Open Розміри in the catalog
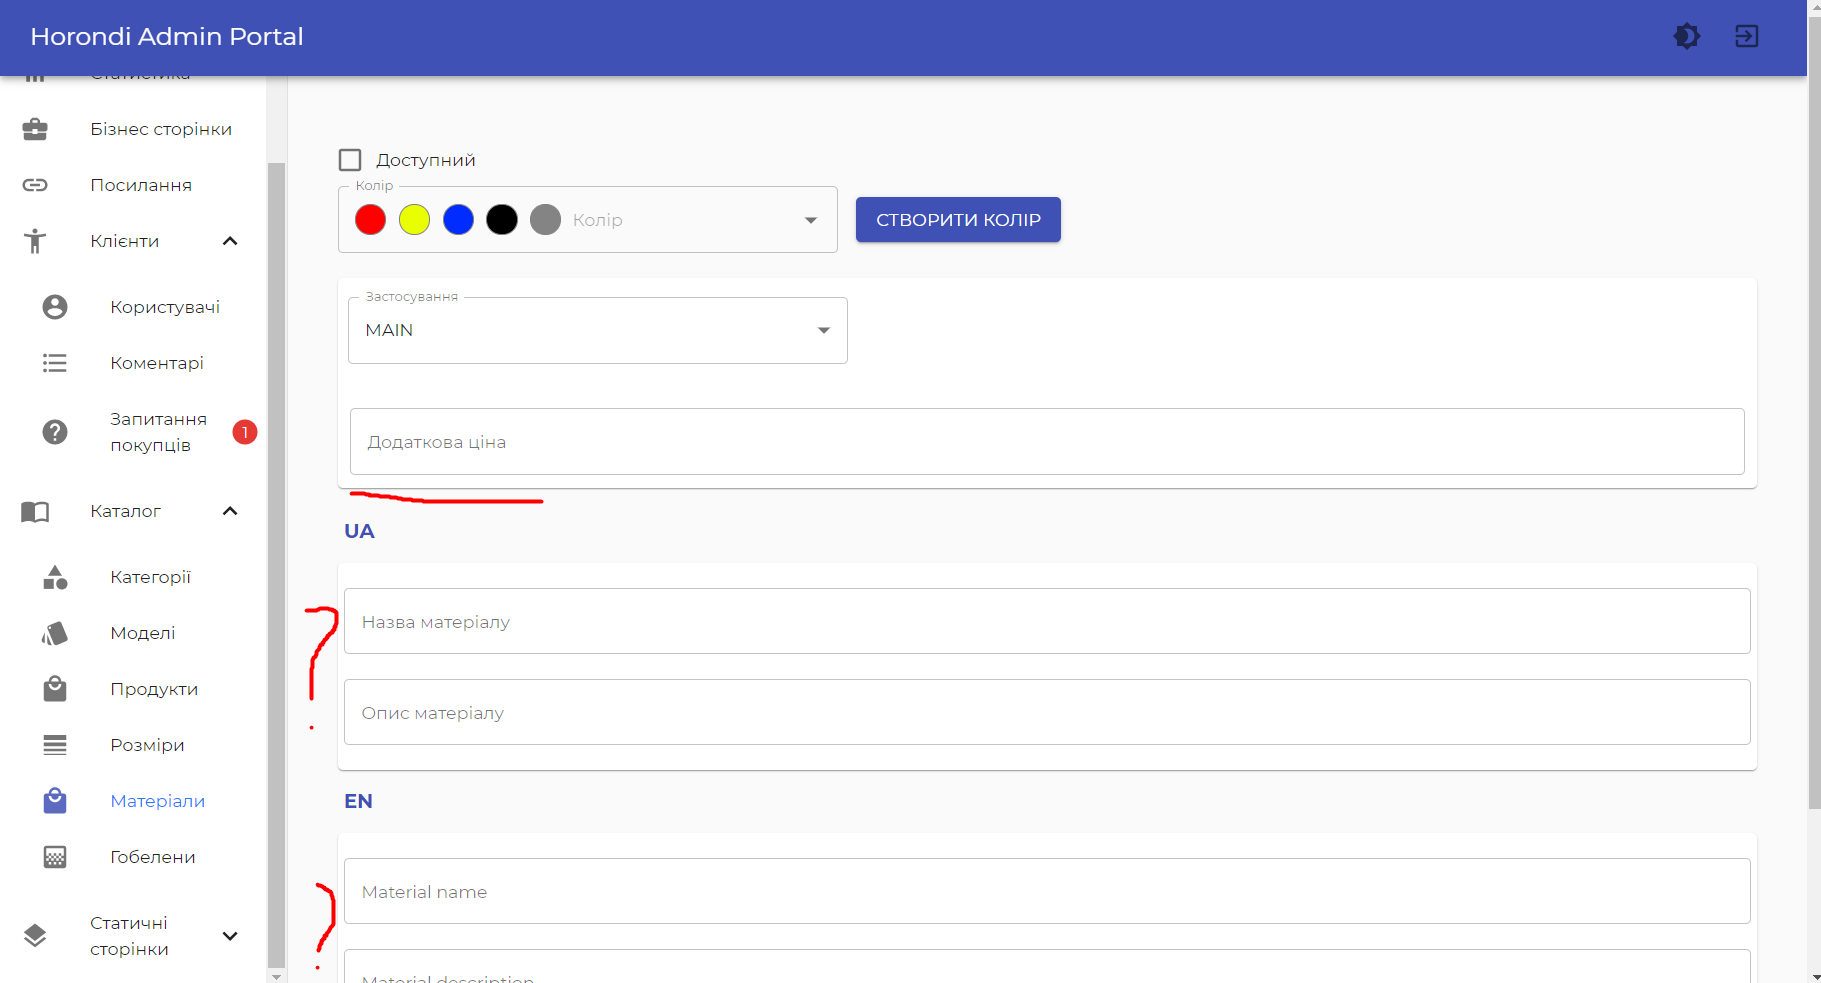Viewport: 1821px width, 983px height. (x=147, y=745)
